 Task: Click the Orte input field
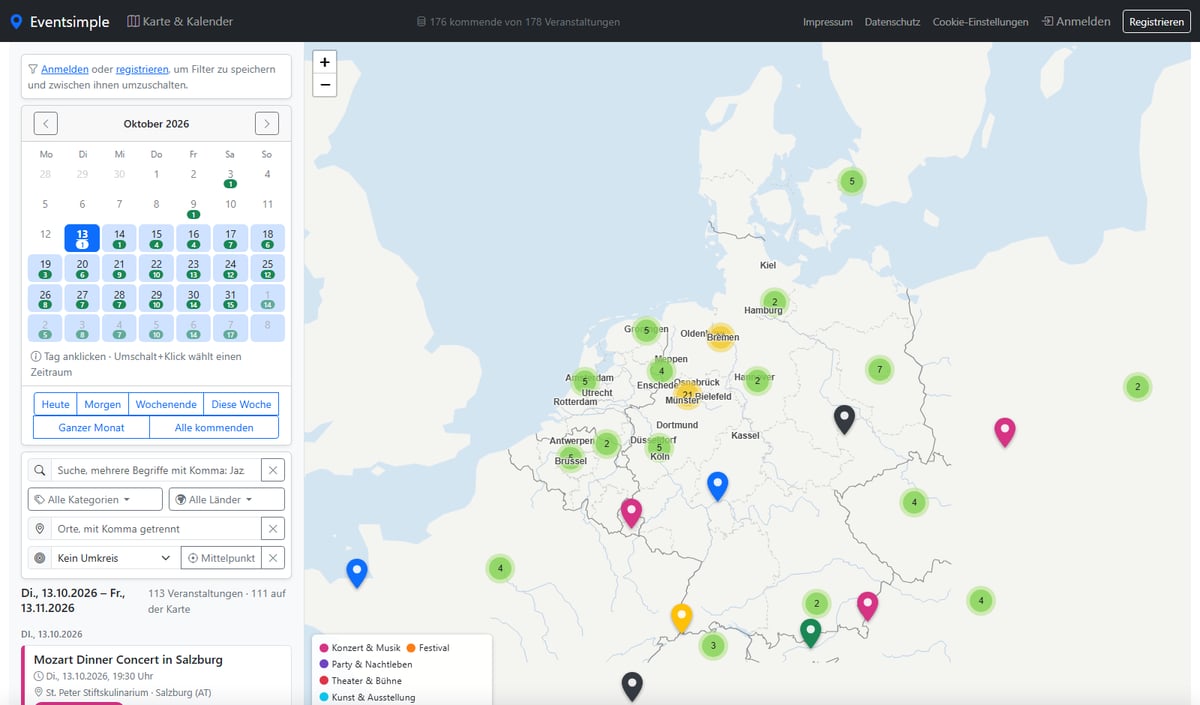pos(156,529)
